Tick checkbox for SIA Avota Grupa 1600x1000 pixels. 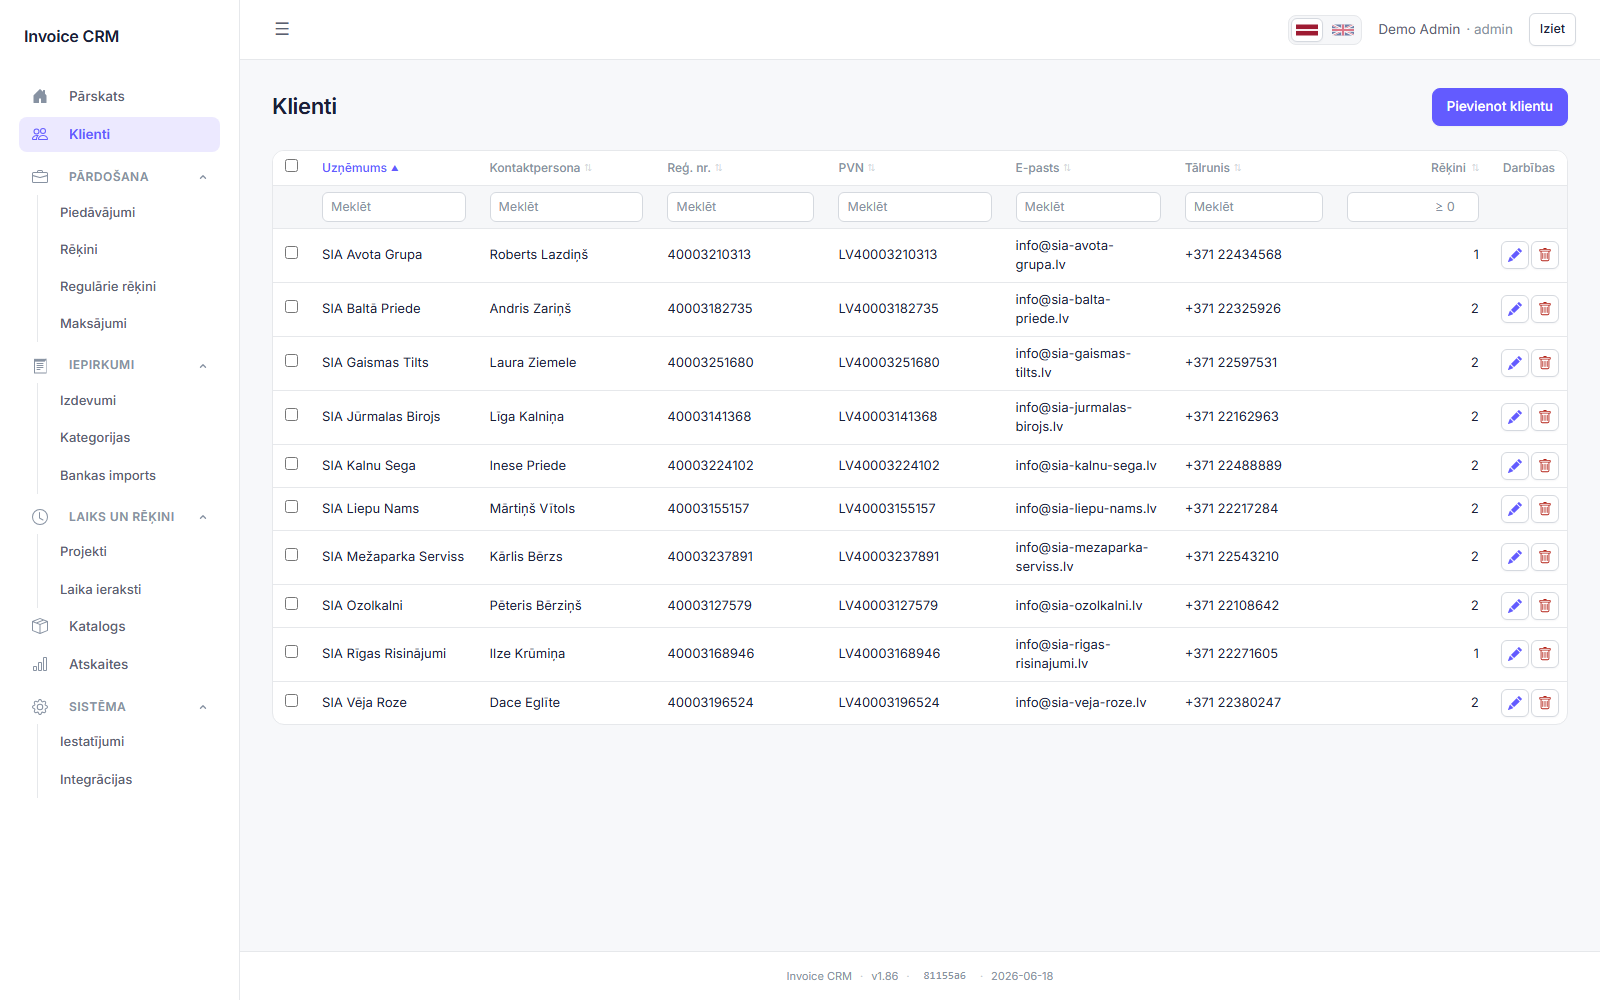tap(292, 253)
